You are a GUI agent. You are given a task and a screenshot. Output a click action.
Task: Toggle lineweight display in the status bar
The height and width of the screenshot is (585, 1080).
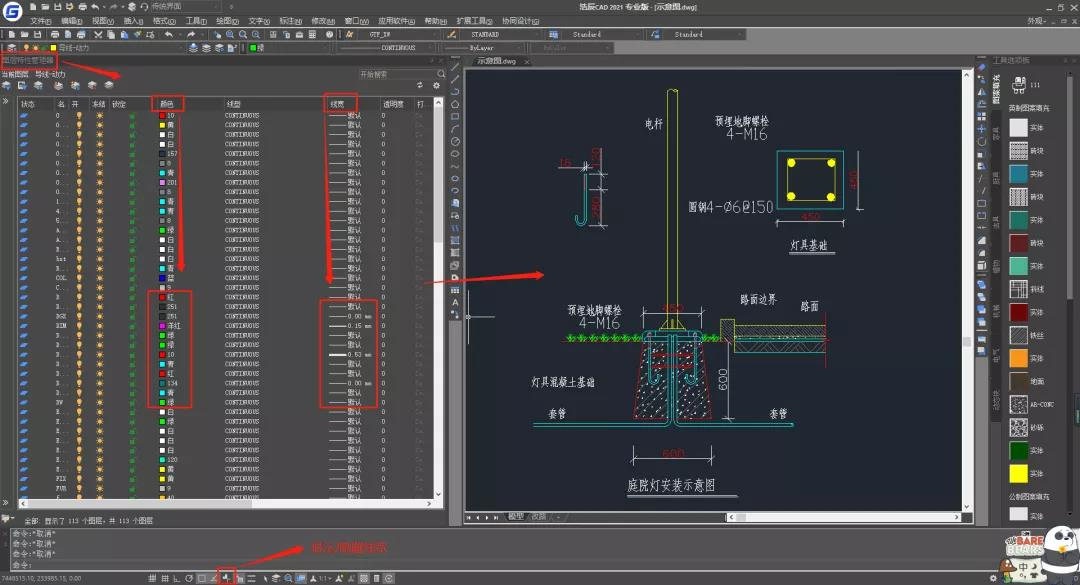pos(228,578)
